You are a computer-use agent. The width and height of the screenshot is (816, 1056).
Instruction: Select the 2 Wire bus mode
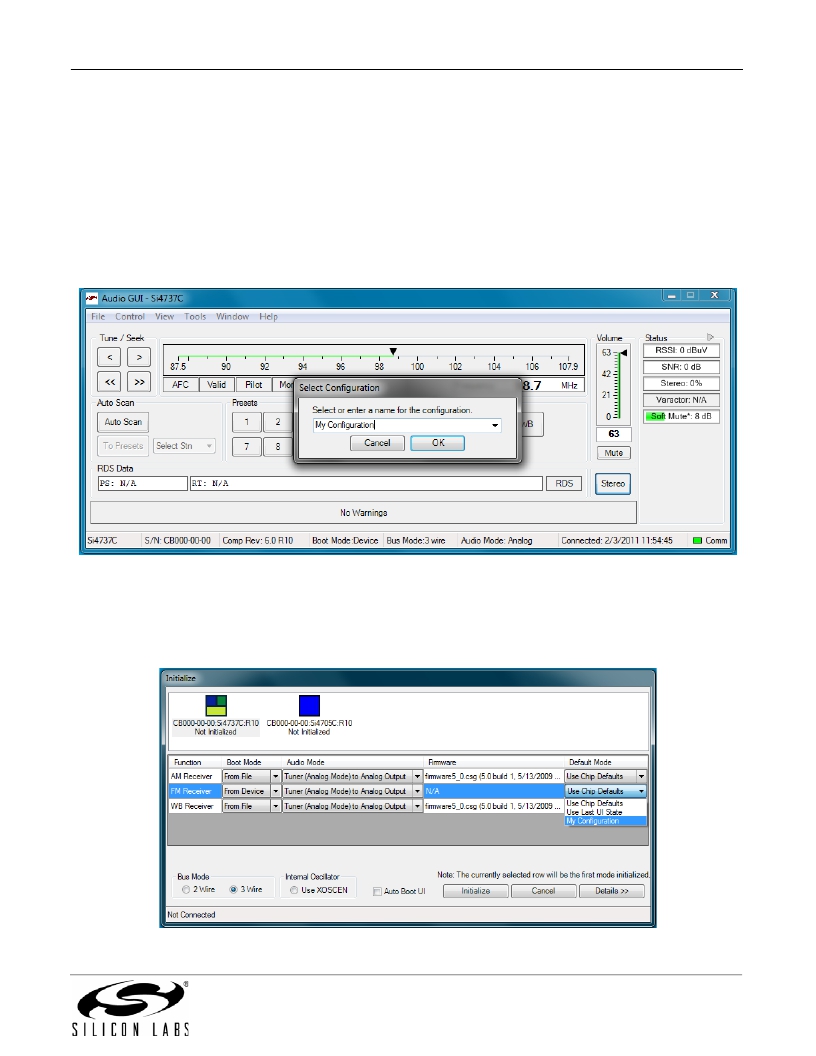tap(186, 890)
